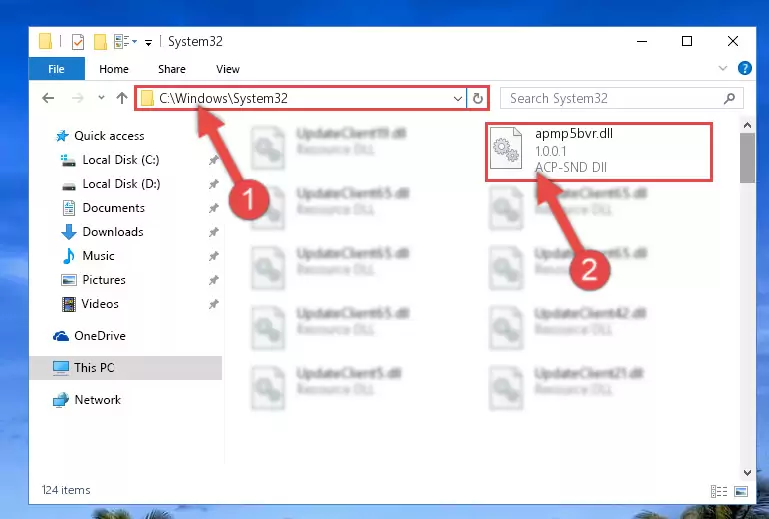Click the Search System32 field
This screenshot has height=519, width=769.
click(x=621, y=98)
